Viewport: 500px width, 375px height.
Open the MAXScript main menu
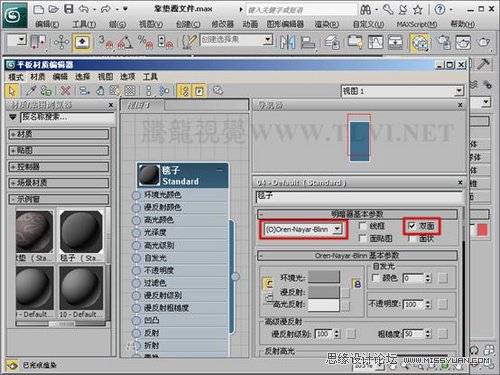click(417, 24)
